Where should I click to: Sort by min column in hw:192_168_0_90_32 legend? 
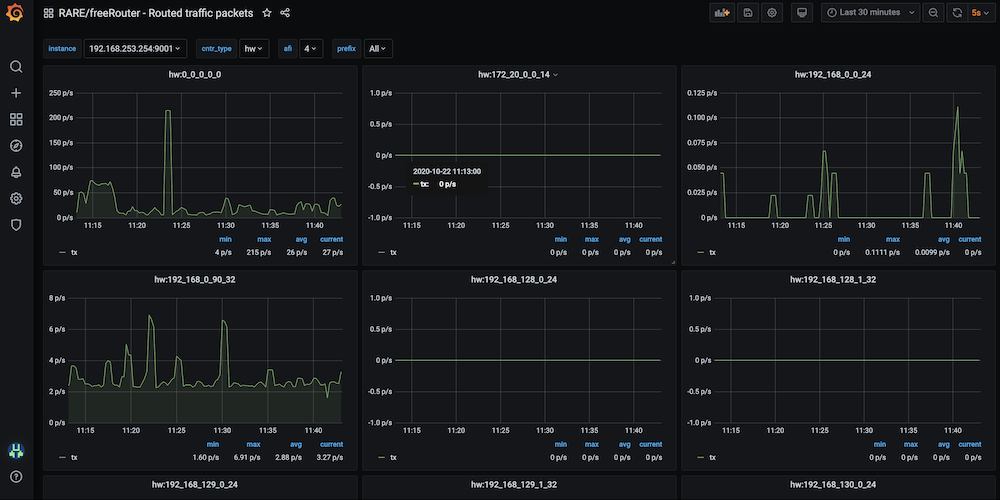[213, 445]
